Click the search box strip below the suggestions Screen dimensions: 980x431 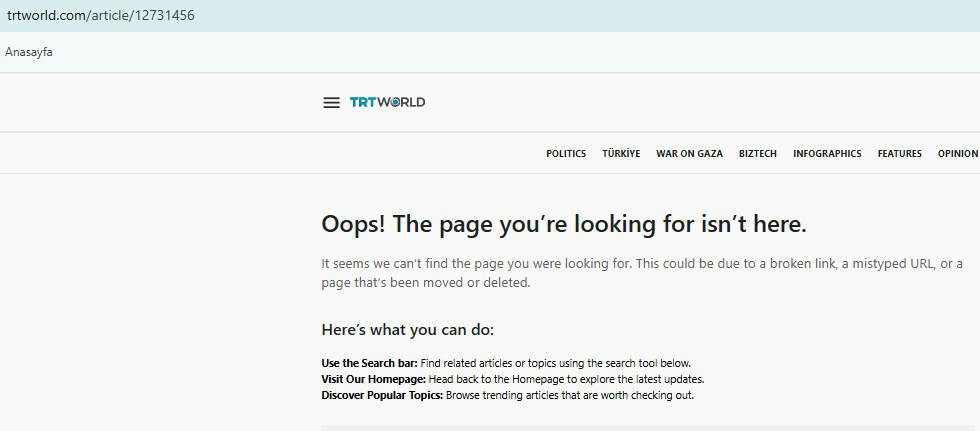tap(650, 427)
